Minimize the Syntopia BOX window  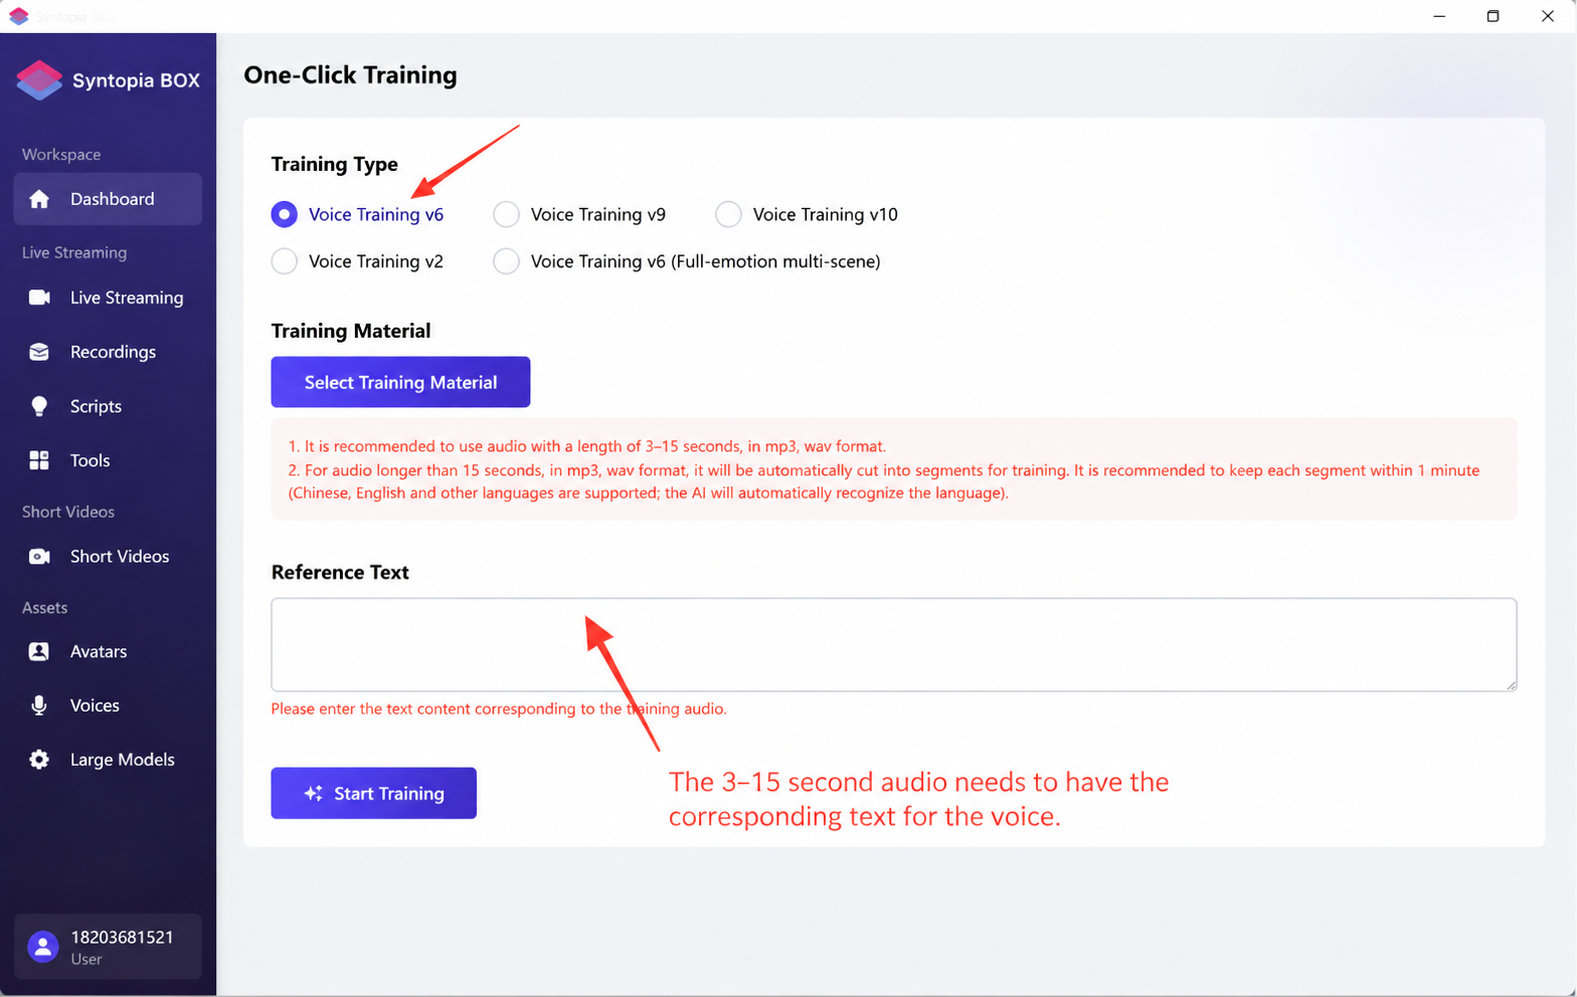(x=1439, y=16)
